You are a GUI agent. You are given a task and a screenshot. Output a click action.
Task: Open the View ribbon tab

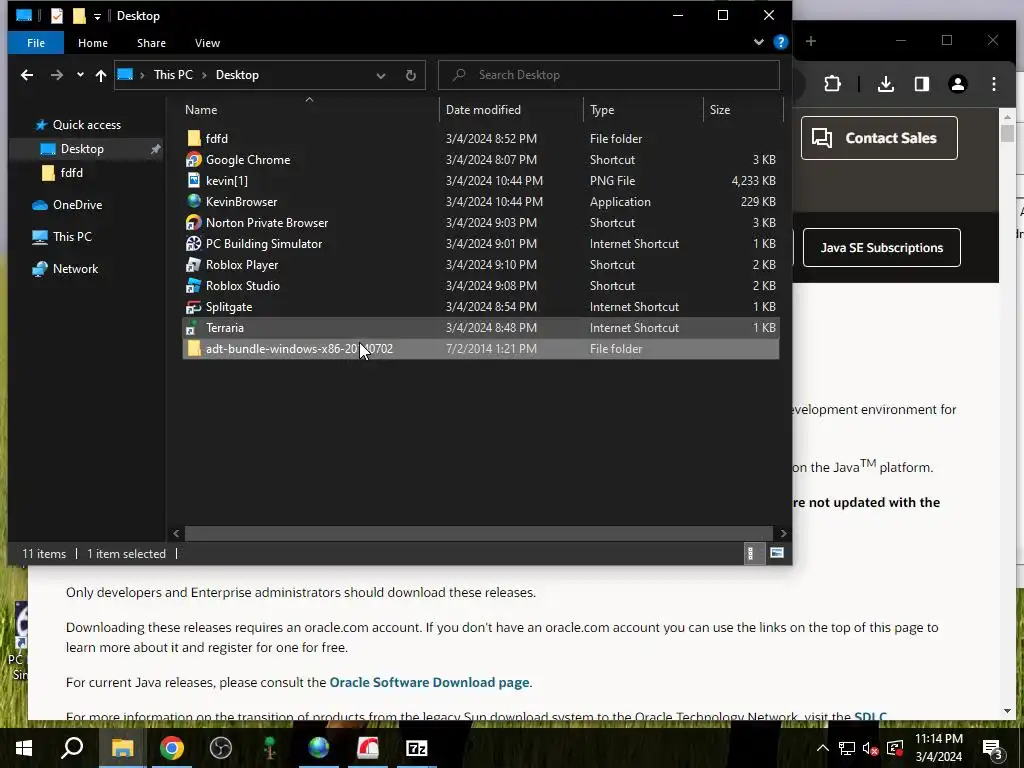tap(207, 43)
